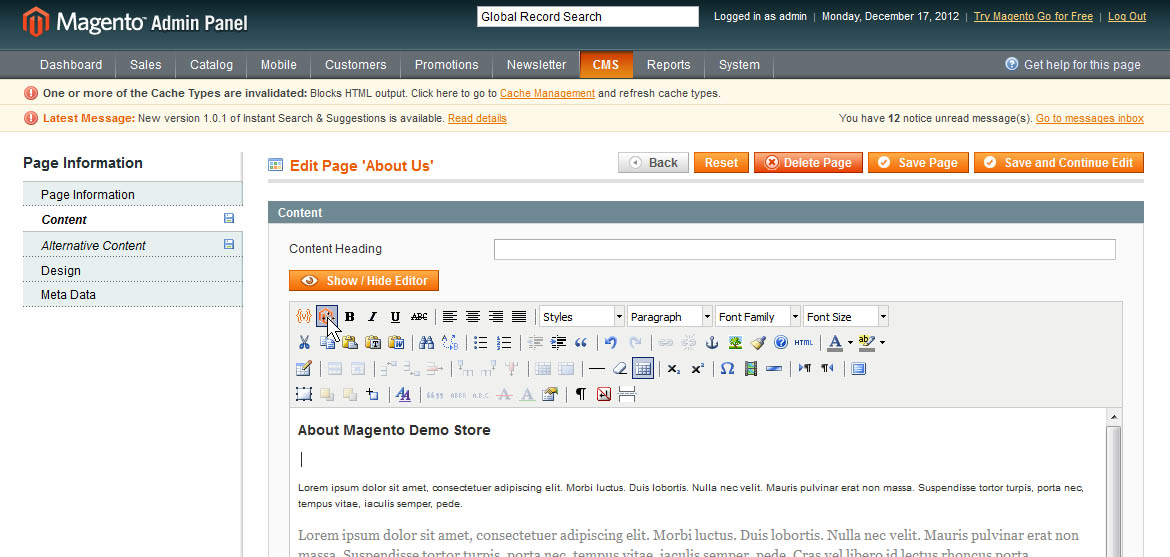Insert special character with Omega icon
Viewport: 1170px width, 557px height.
tap(728, 369)
